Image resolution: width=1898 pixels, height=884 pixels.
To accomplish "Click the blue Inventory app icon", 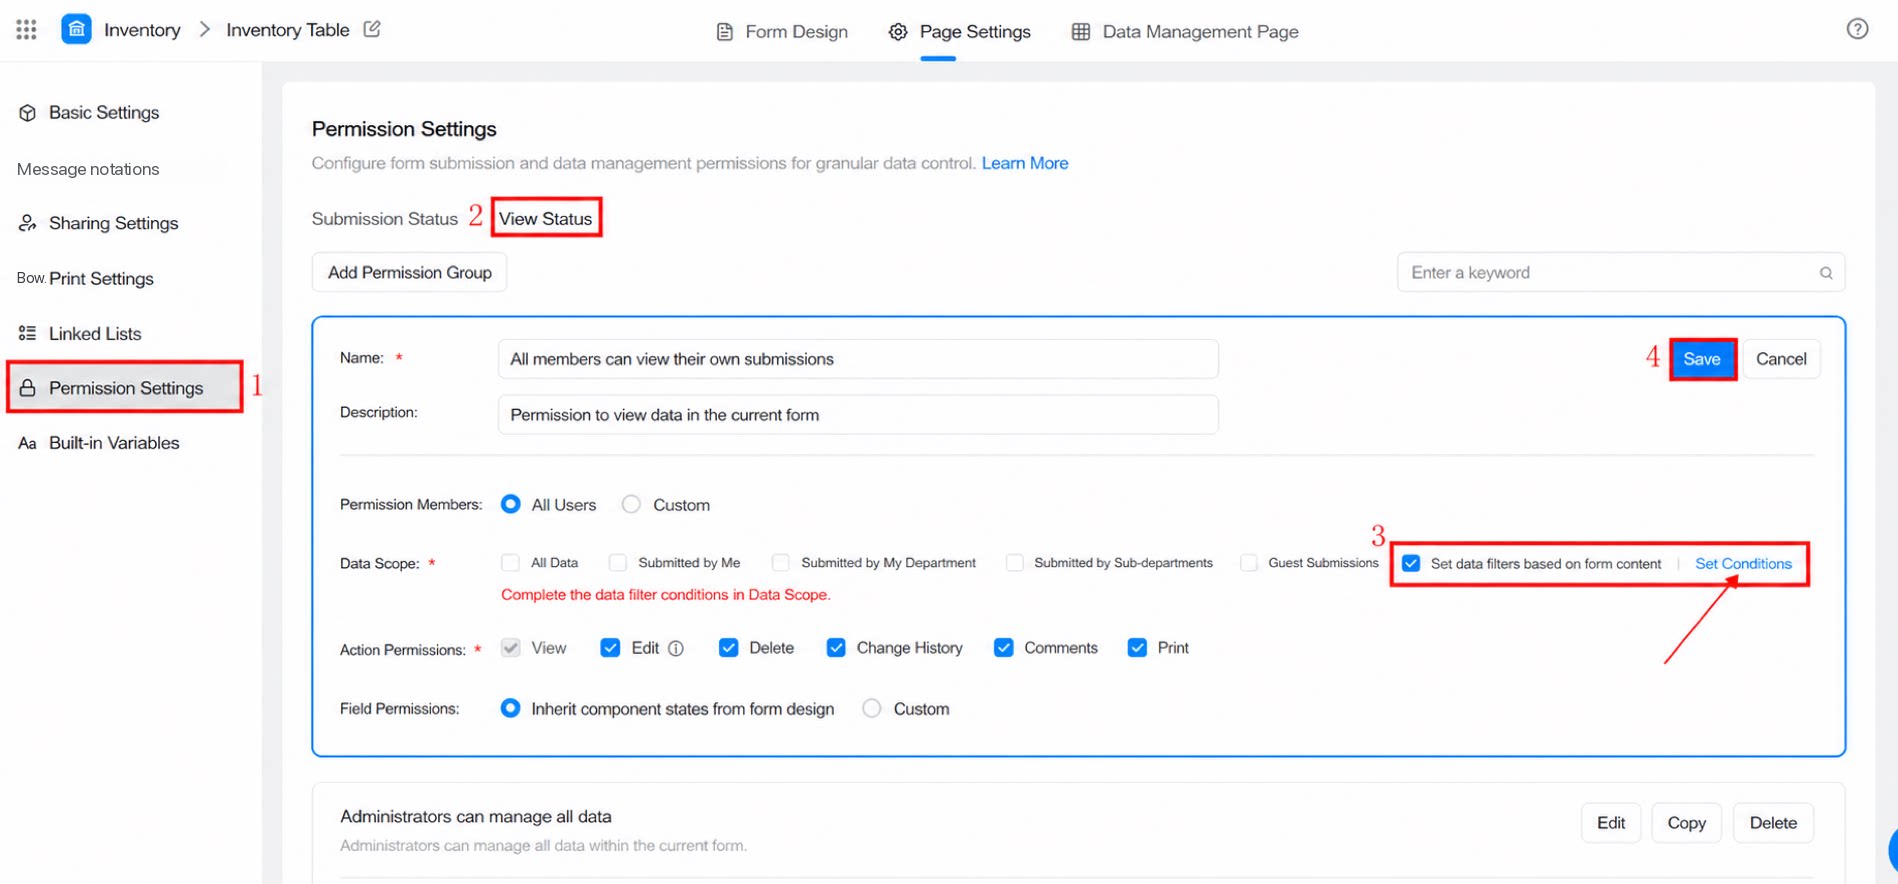I will pos(76,29).
